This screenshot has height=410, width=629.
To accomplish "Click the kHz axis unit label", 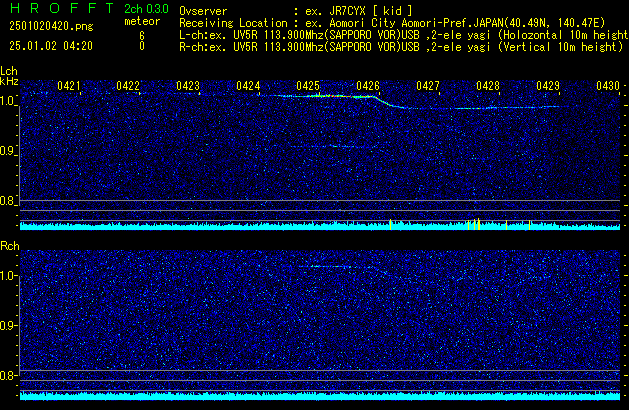I will click(x=9, y=81).
